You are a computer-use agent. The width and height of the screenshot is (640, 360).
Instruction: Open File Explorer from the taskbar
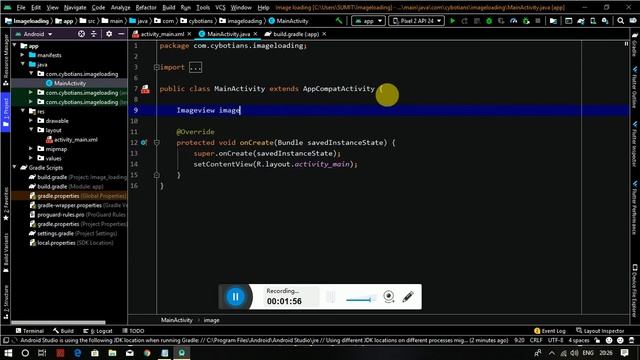click(x=112, y=353)
